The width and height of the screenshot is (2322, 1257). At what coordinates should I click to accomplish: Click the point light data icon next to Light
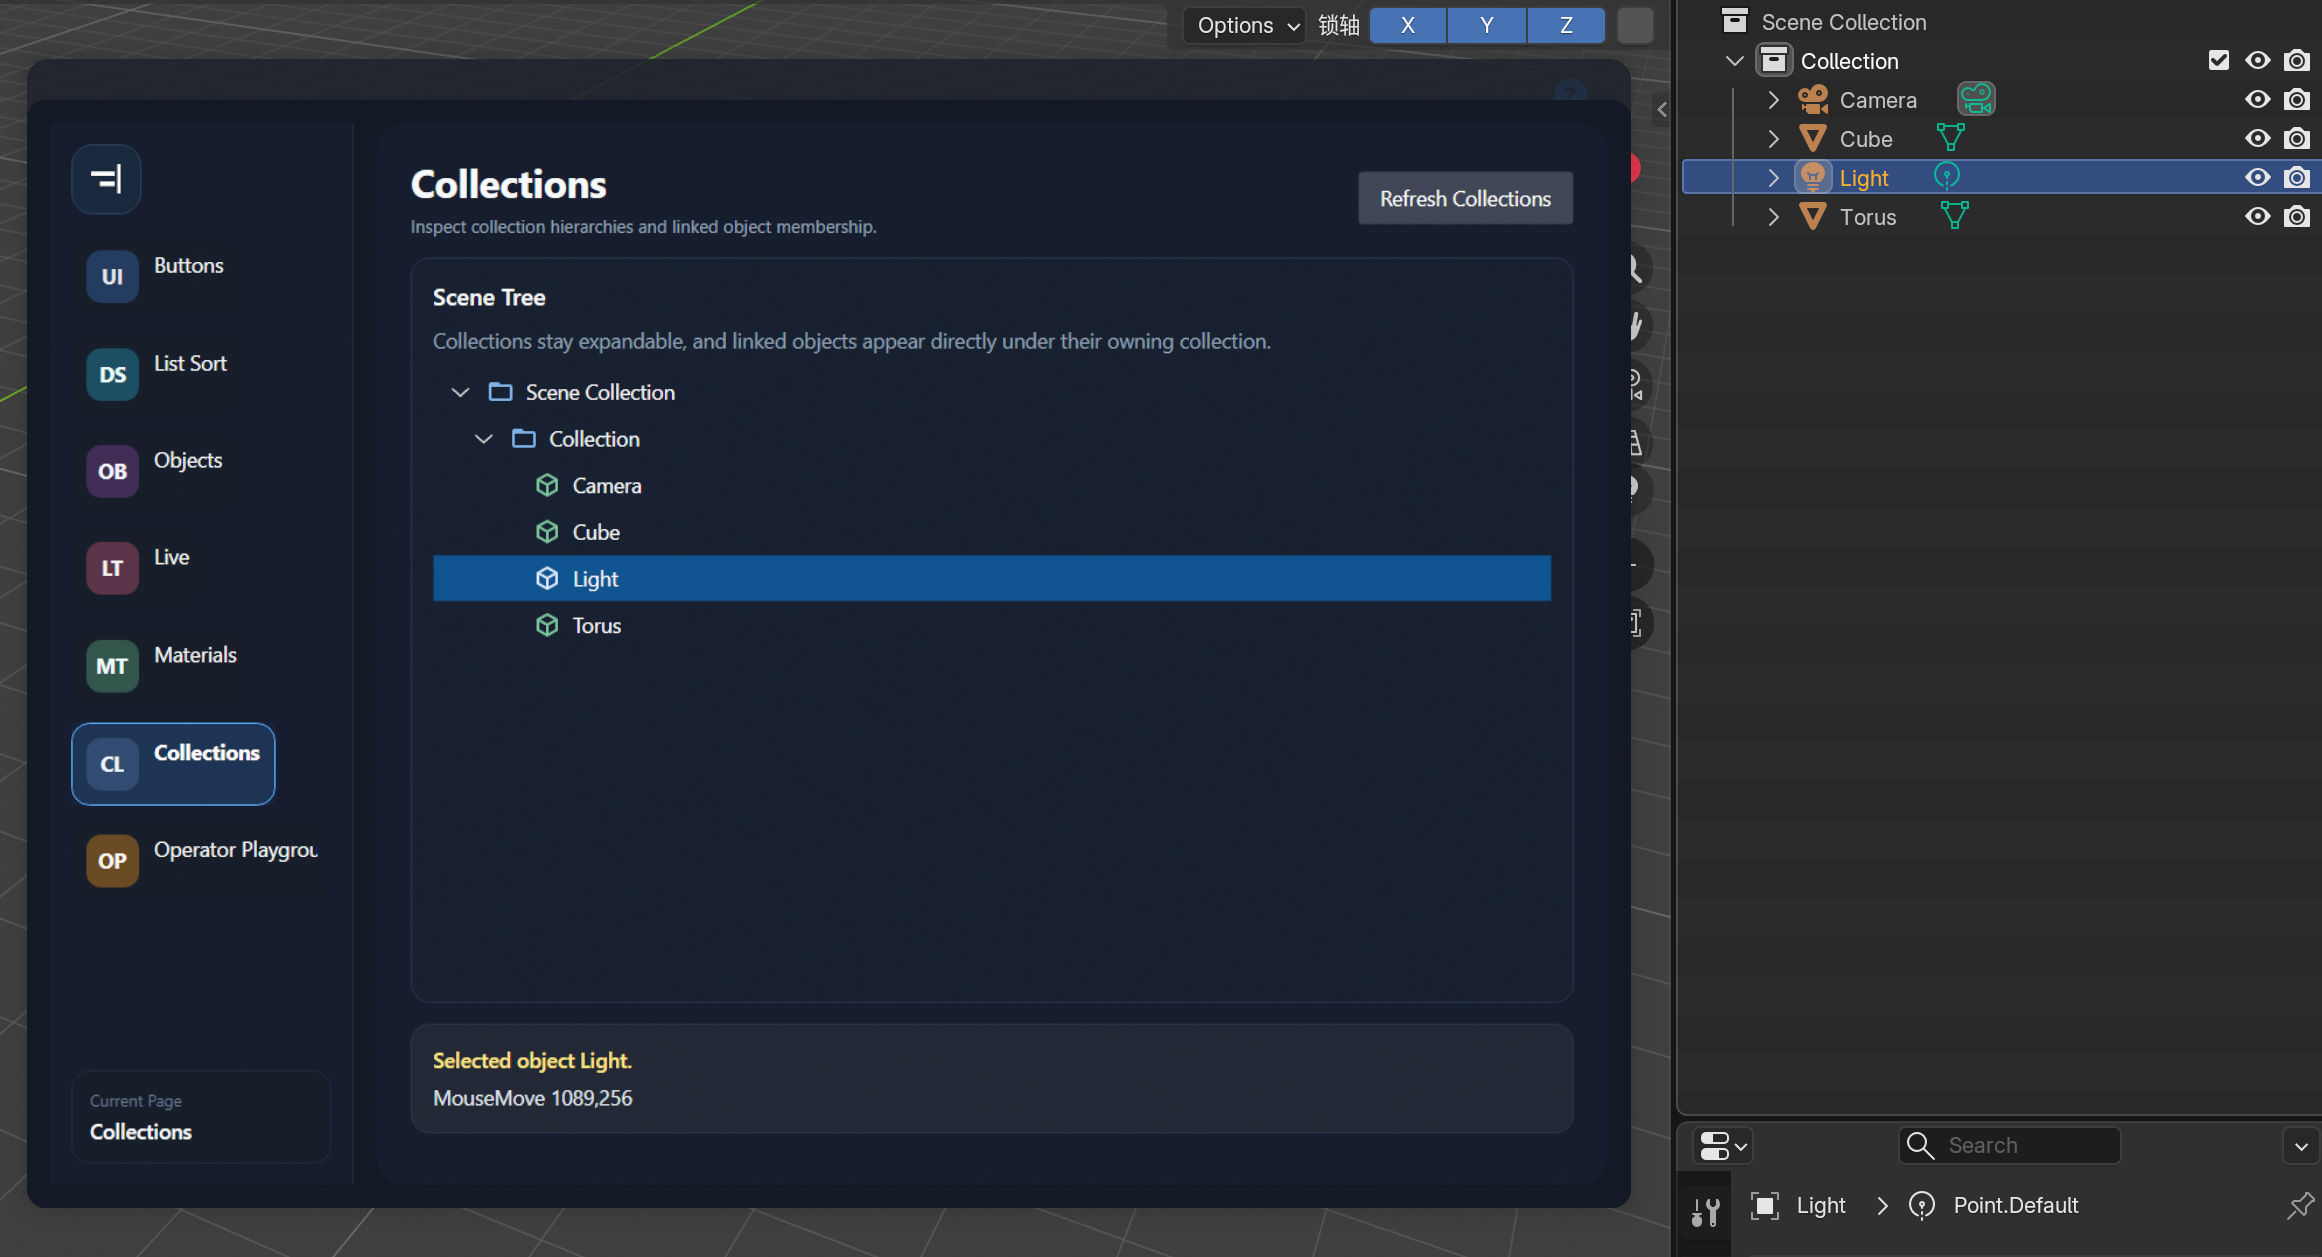pos(1947,176)
